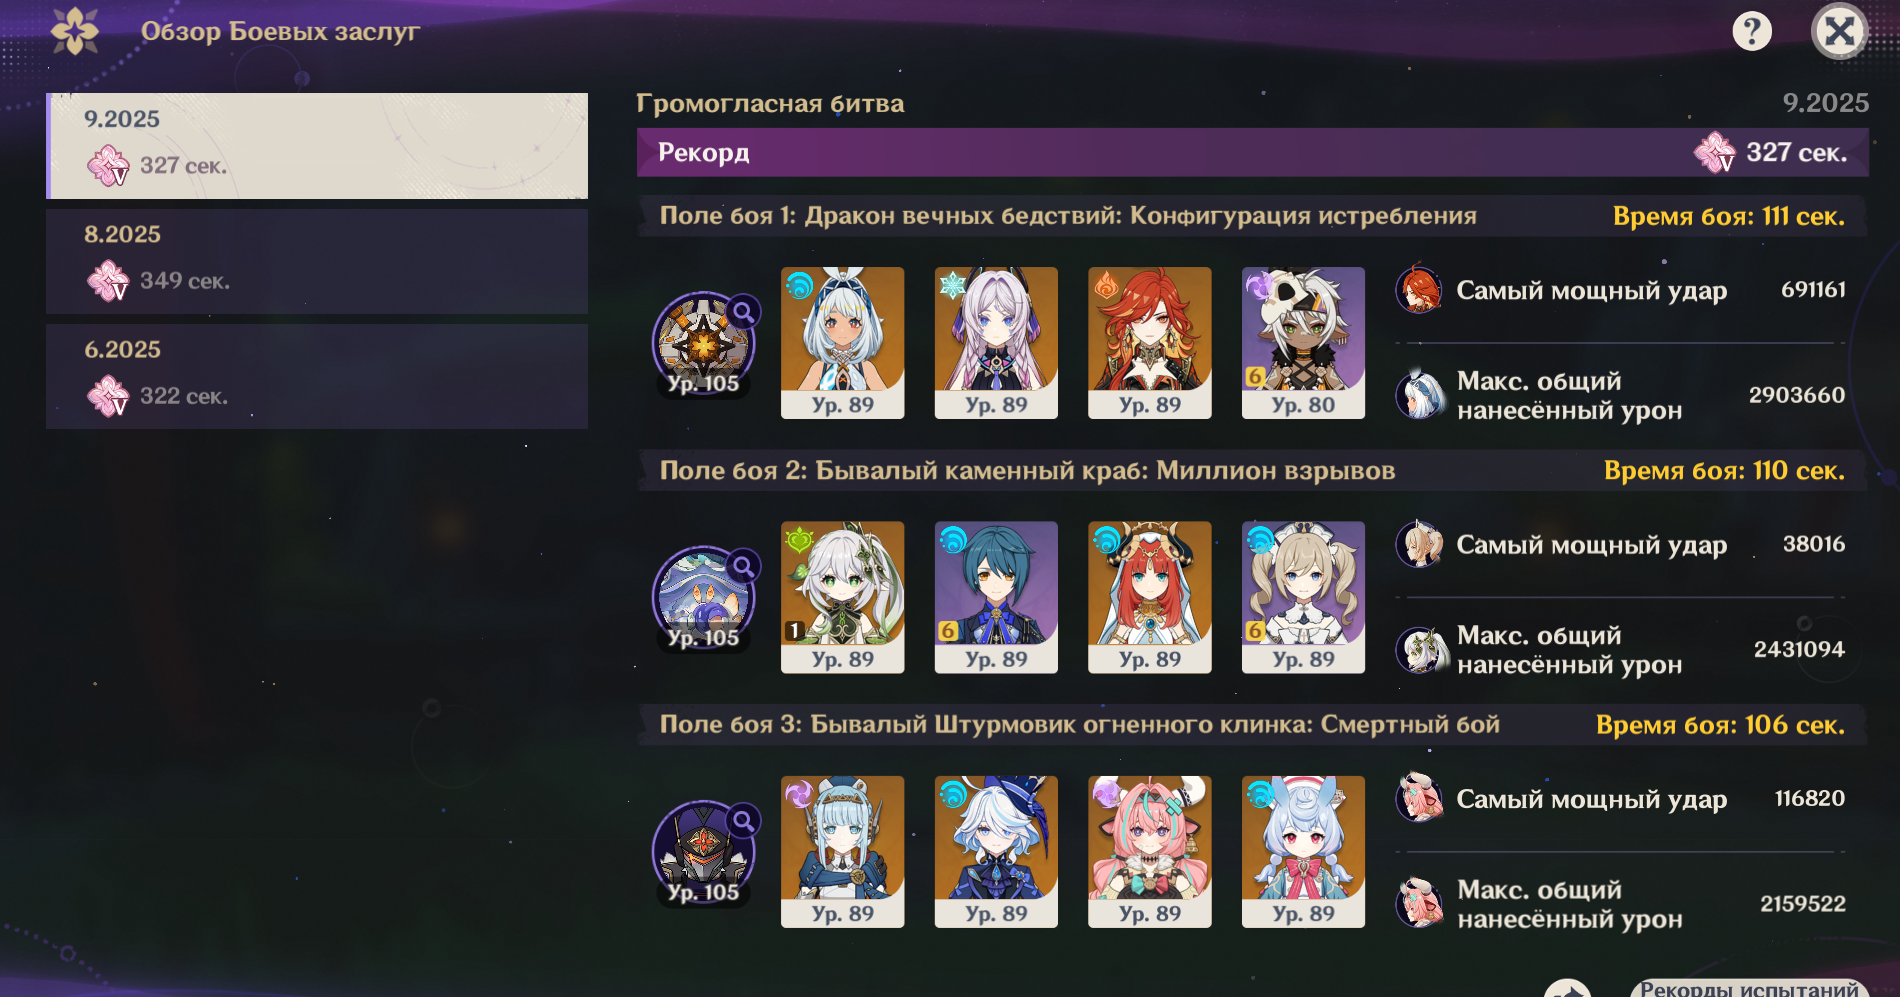Click the Обзор Боевых заслуг flower emblem
The height and width of the screenshot is (997, 1900).
pyautogui.click(x=75, y=31)
